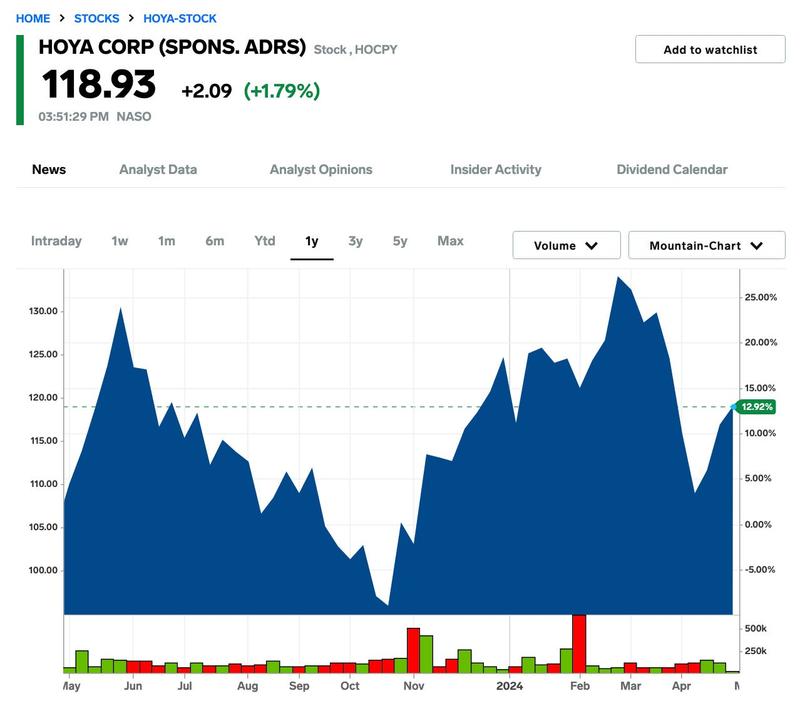This screenshot has height=706, width=800.
Task: Click the Jun date axis label
Action: point(133,686)
